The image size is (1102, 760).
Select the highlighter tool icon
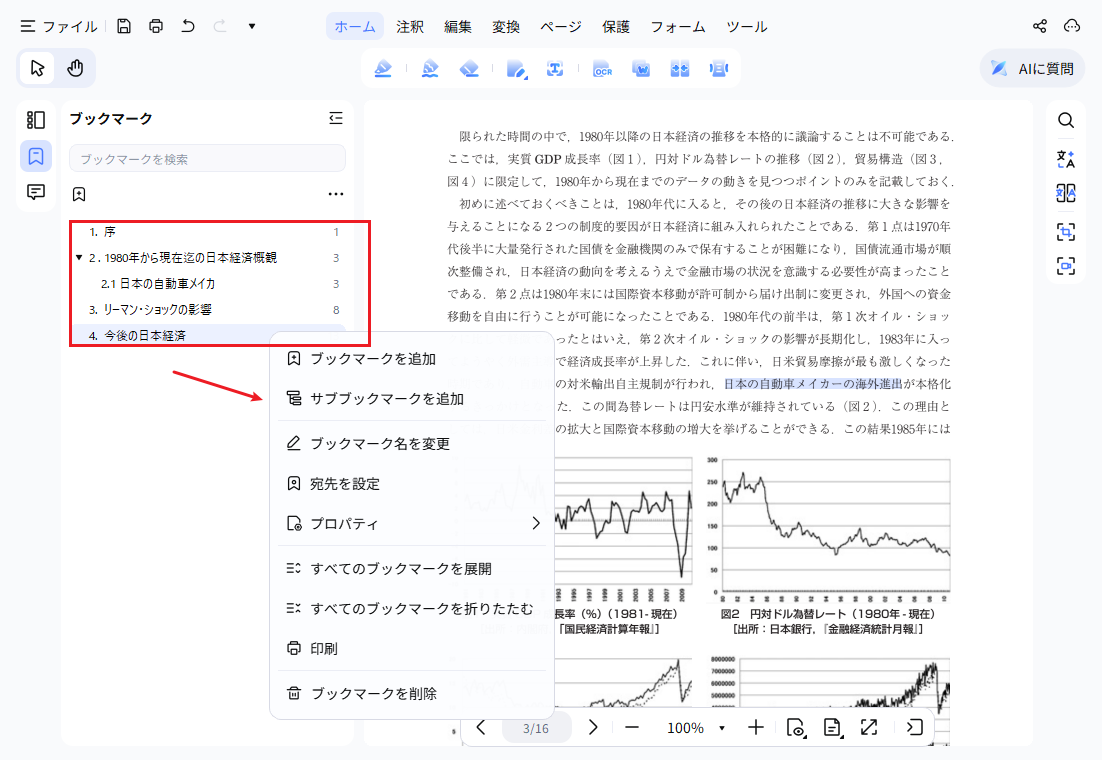[383, 69]
